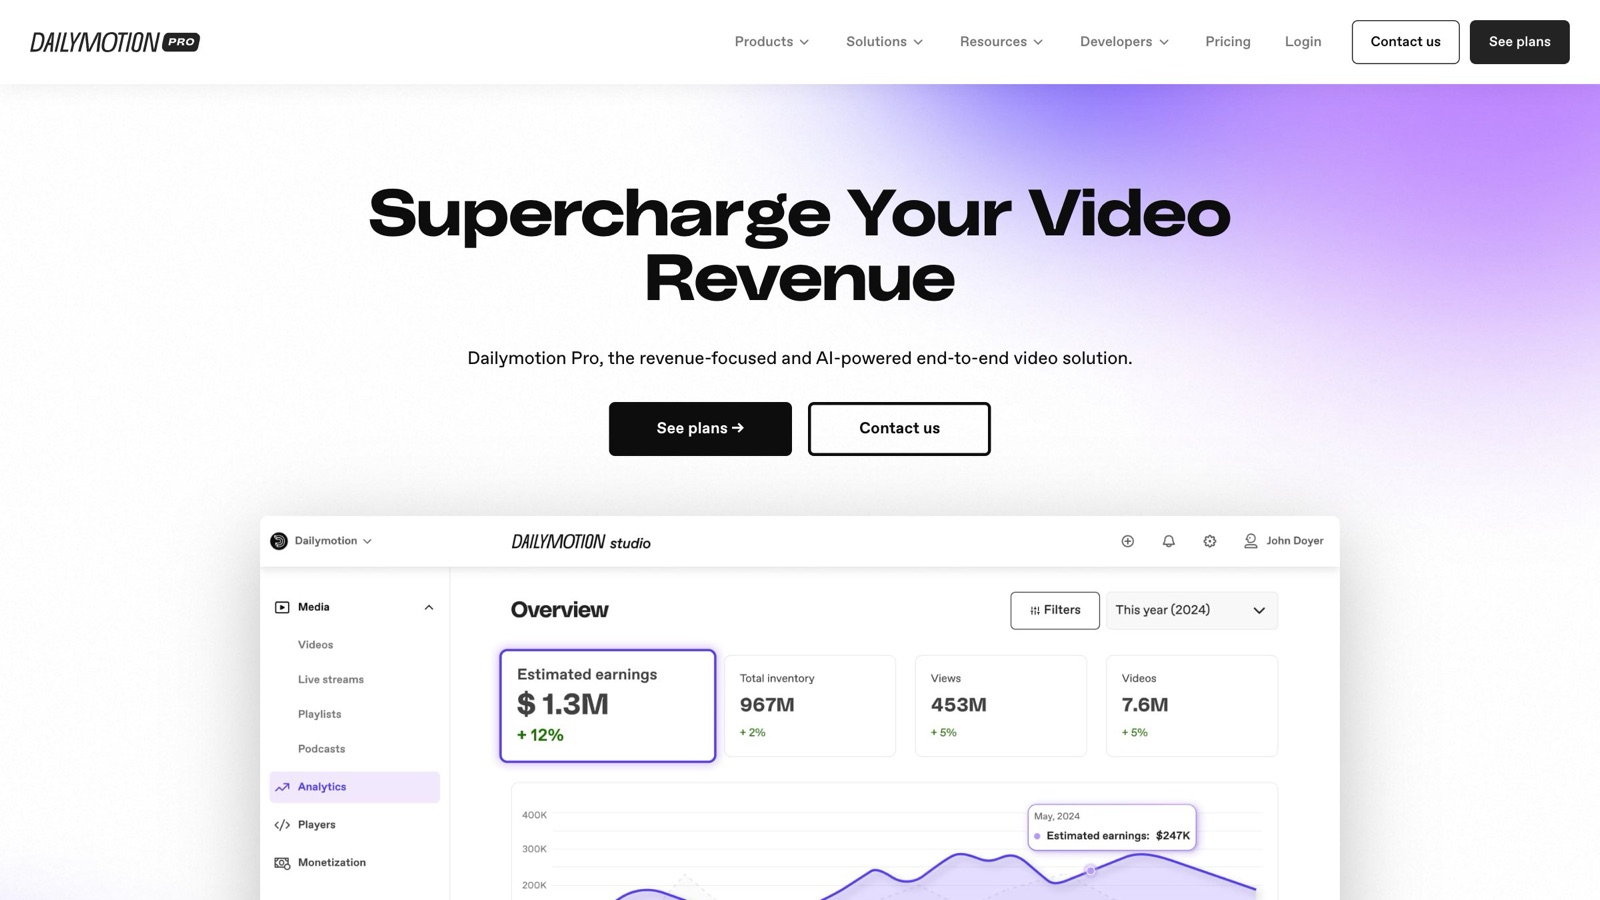Expand the Developers menu

(1124, 42)
